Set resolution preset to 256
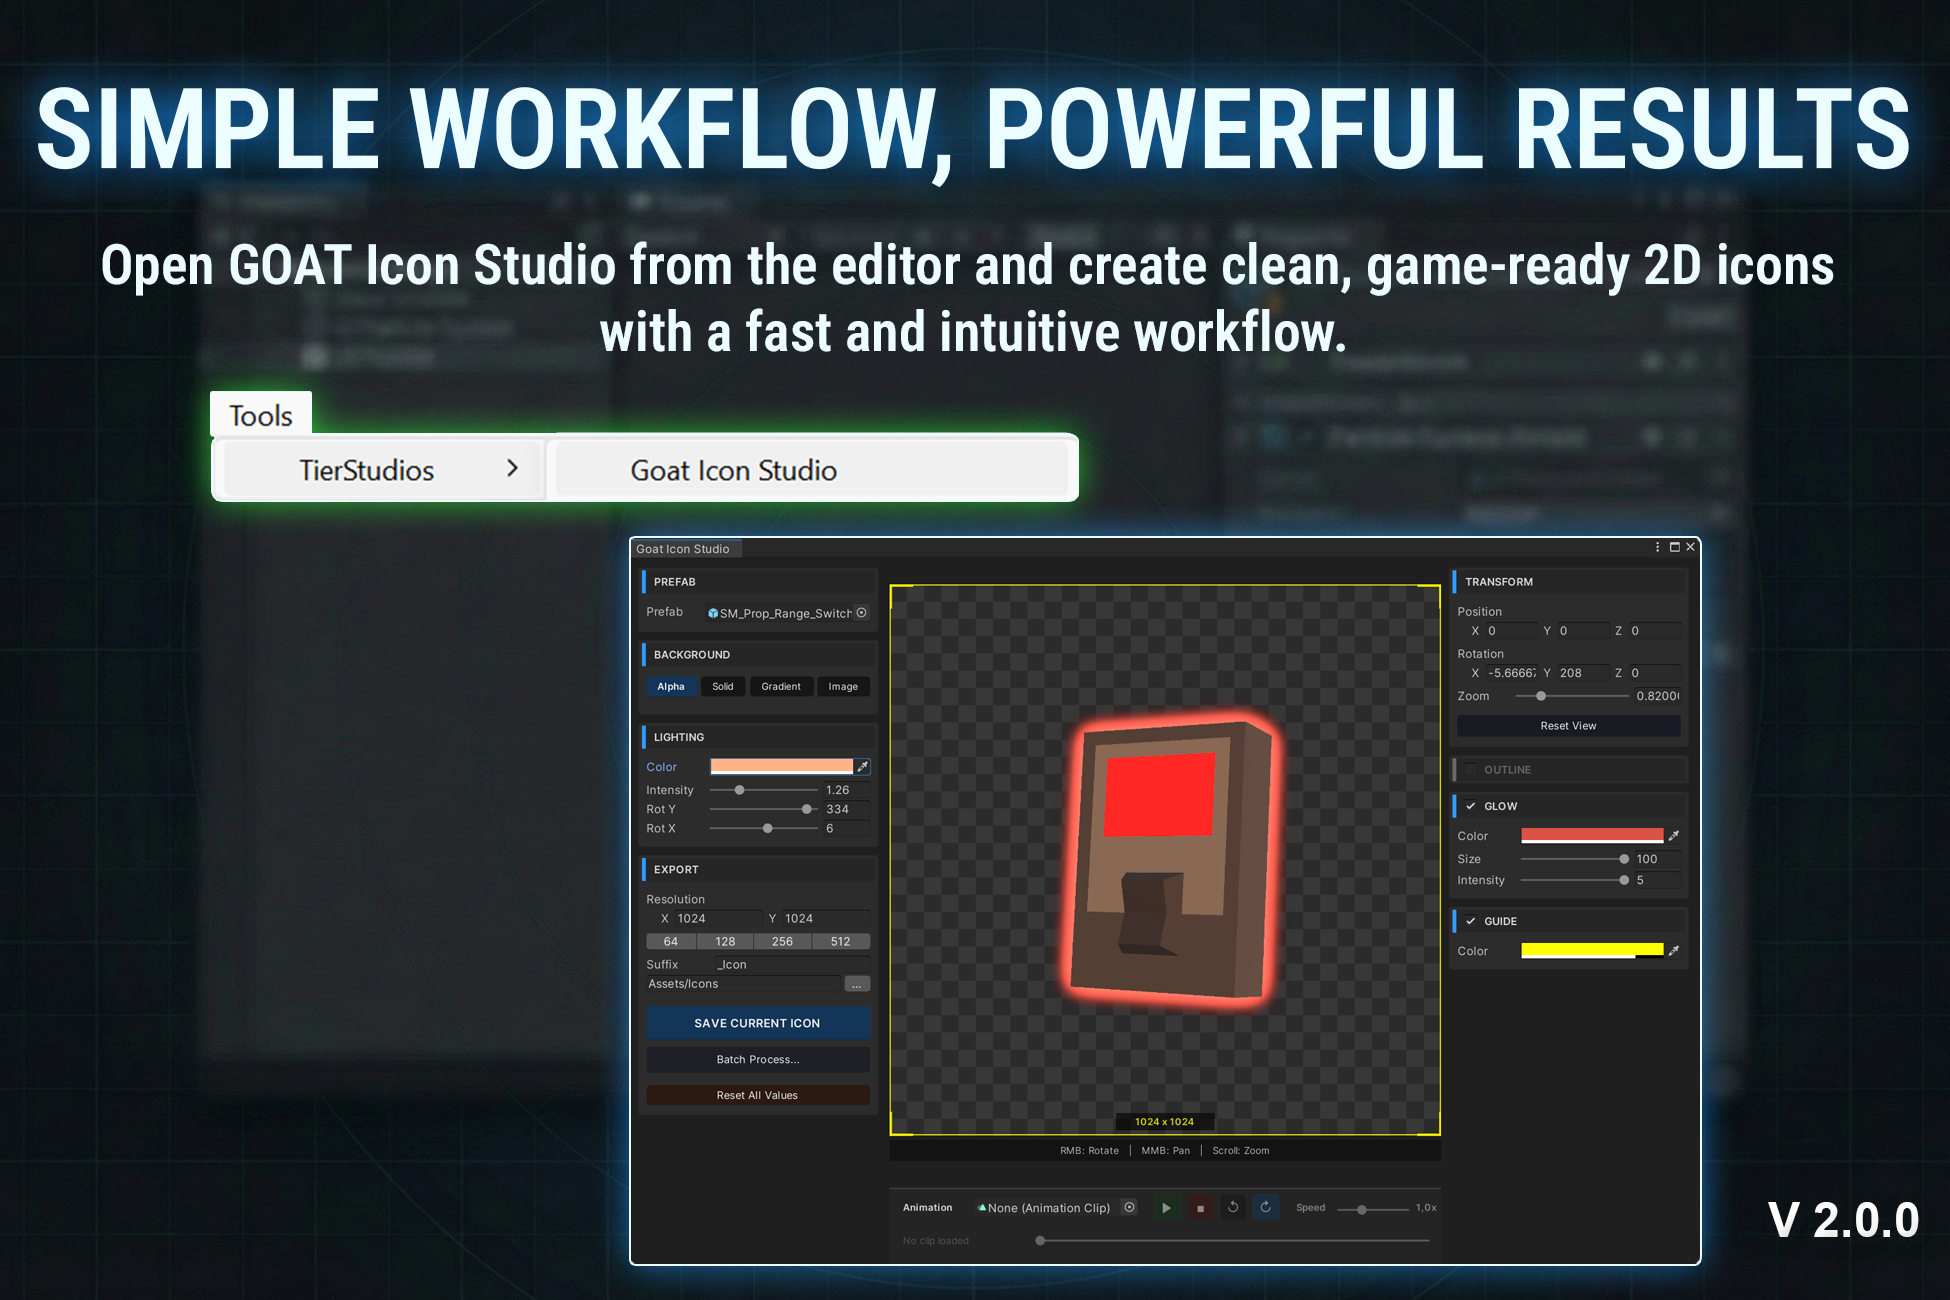The height and width of the screenshot is (1300, 1950). pyautogui.click(x=783, y=942)
